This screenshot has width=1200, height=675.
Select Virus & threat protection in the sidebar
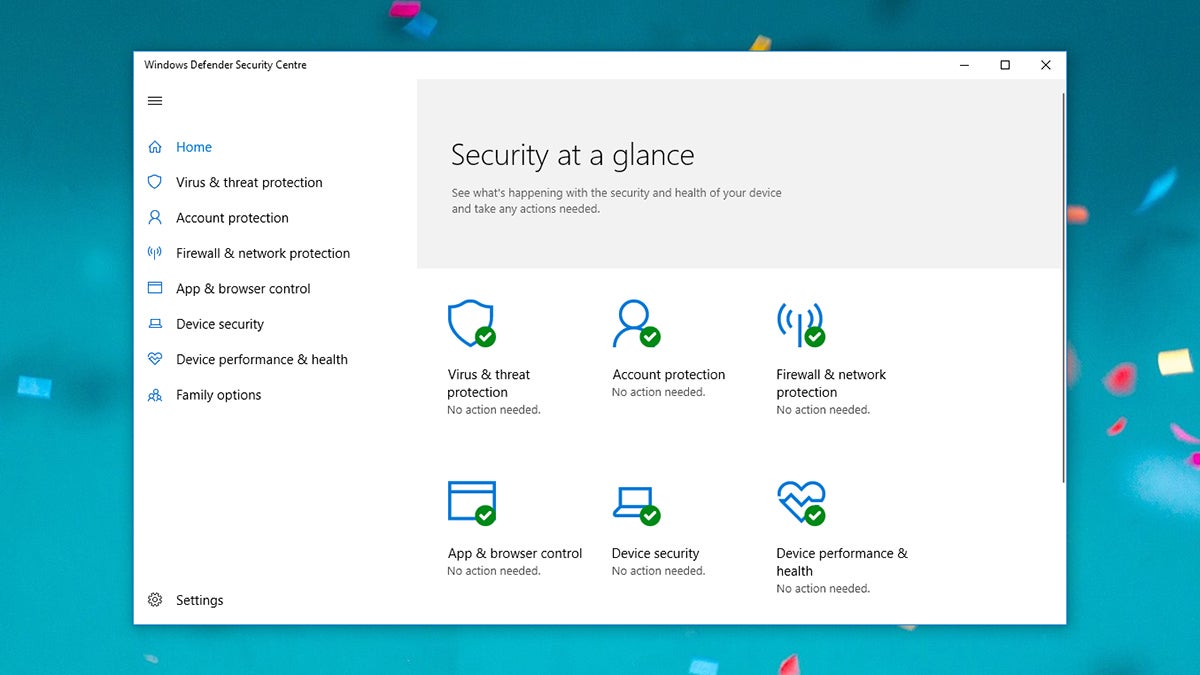tap(249, 182)
